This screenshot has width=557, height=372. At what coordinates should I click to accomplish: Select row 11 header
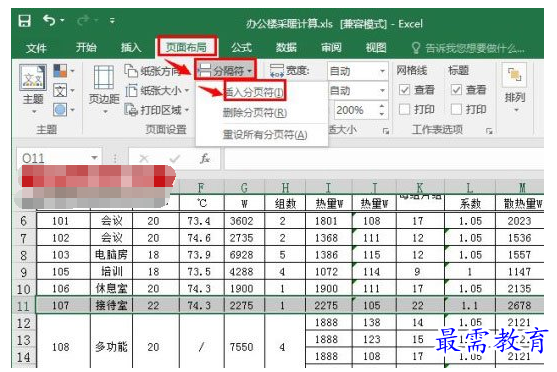(23, 306)
